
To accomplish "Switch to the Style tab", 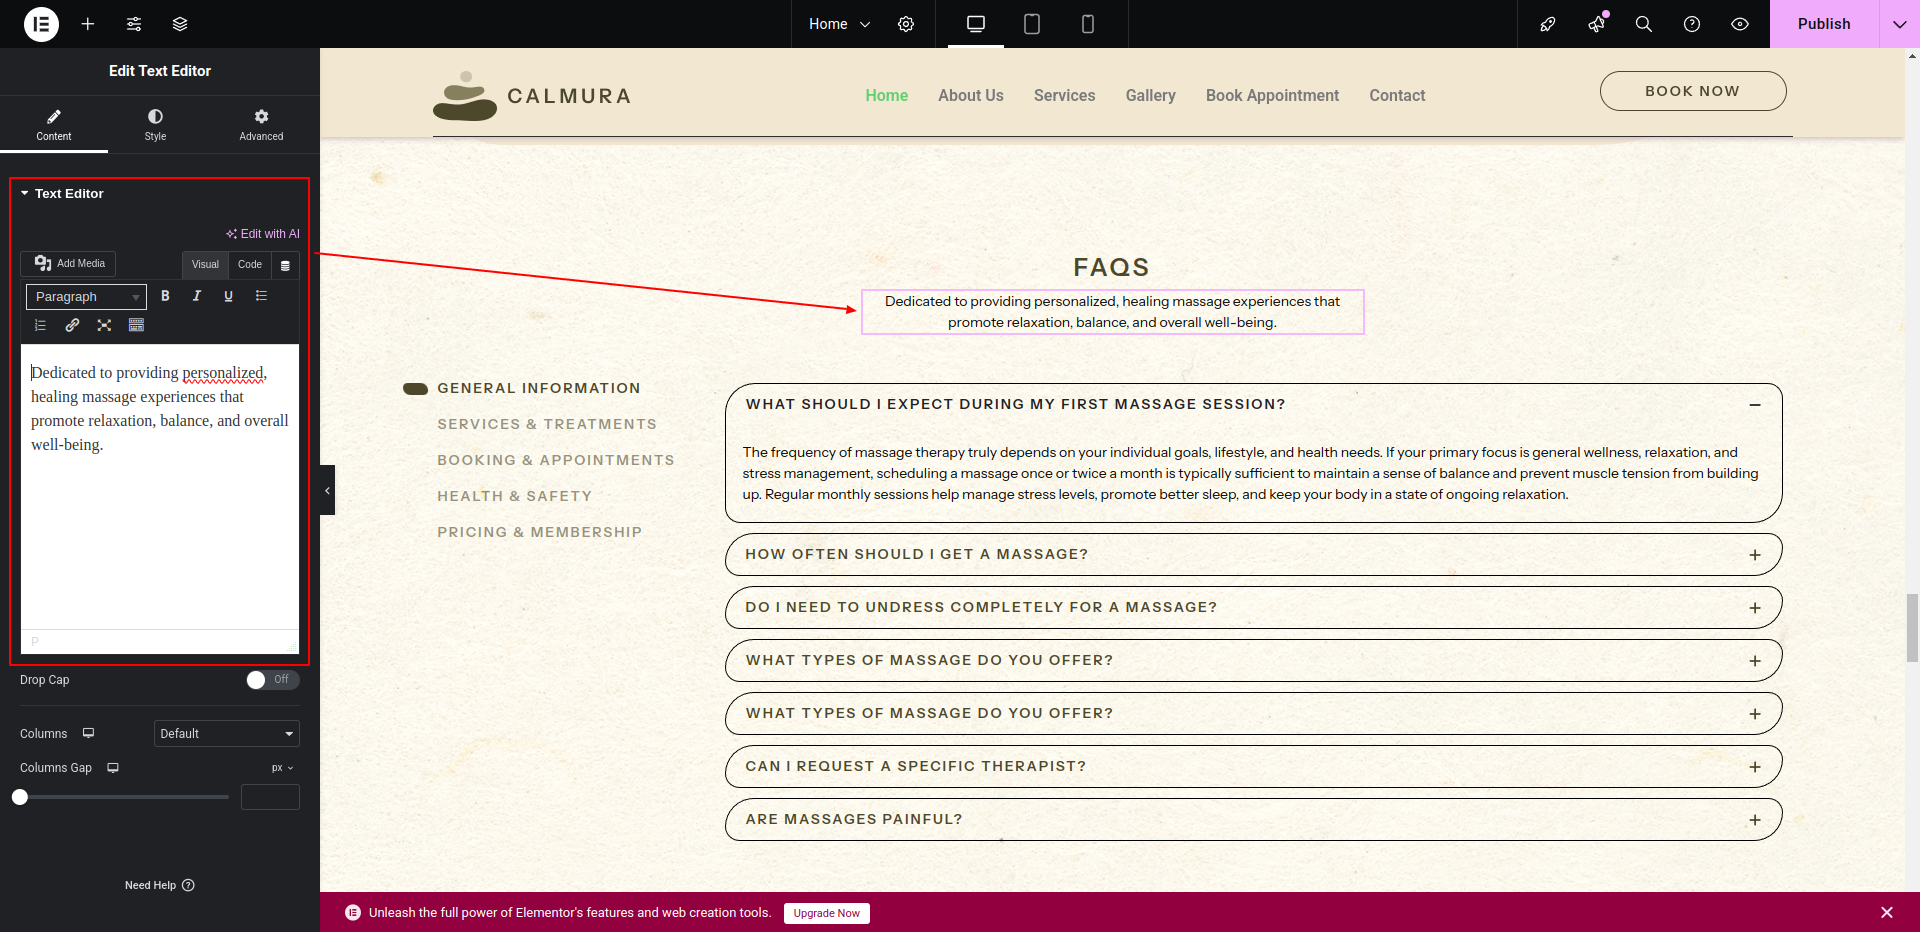I will point(155,124).
